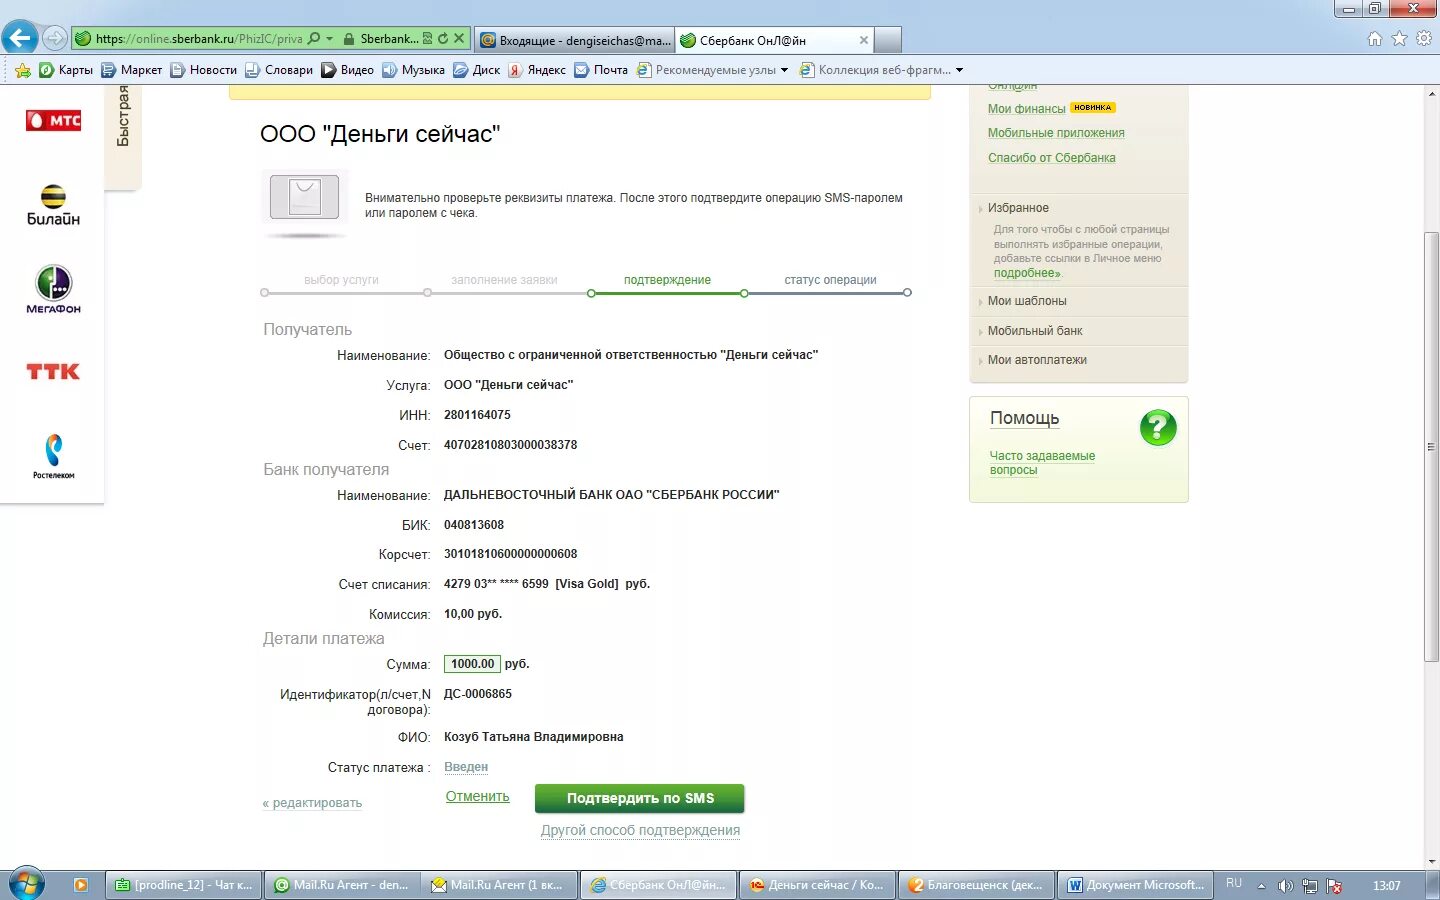Click the Мобильные приложения link
The image size is (1440, 900).
pos(1056,133)
